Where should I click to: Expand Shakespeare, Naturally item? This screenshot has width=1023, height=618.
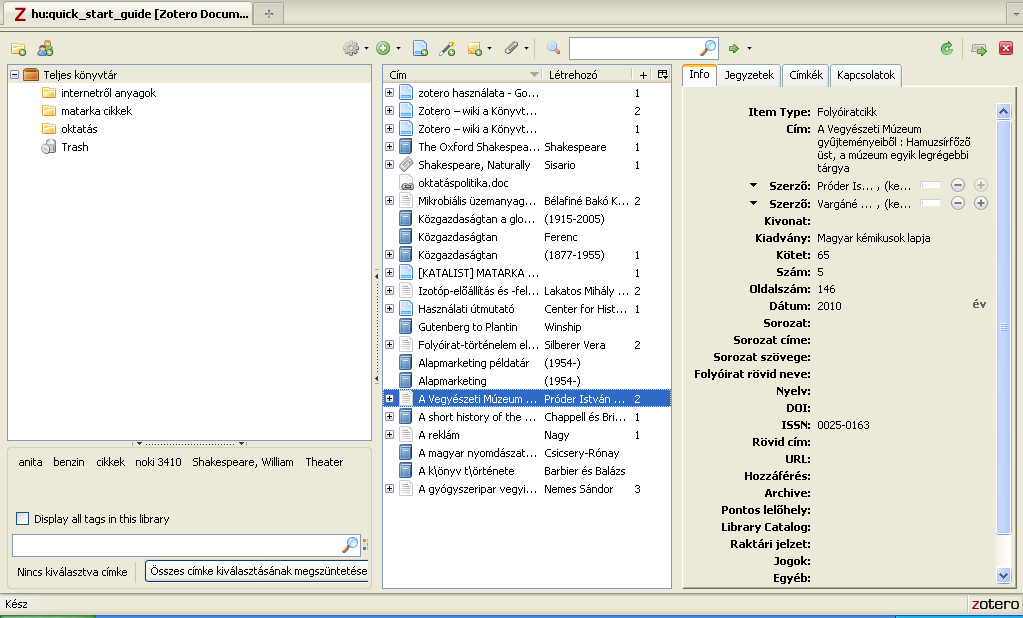389,164
